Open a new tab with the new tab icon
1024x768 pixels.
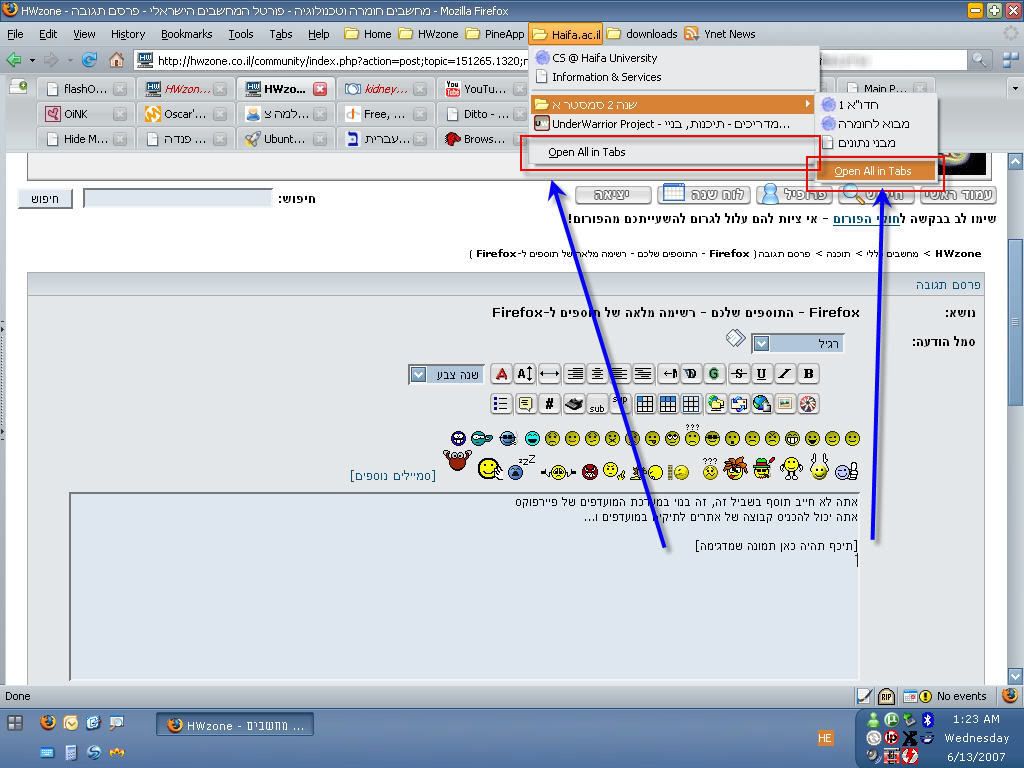point(18,87)
